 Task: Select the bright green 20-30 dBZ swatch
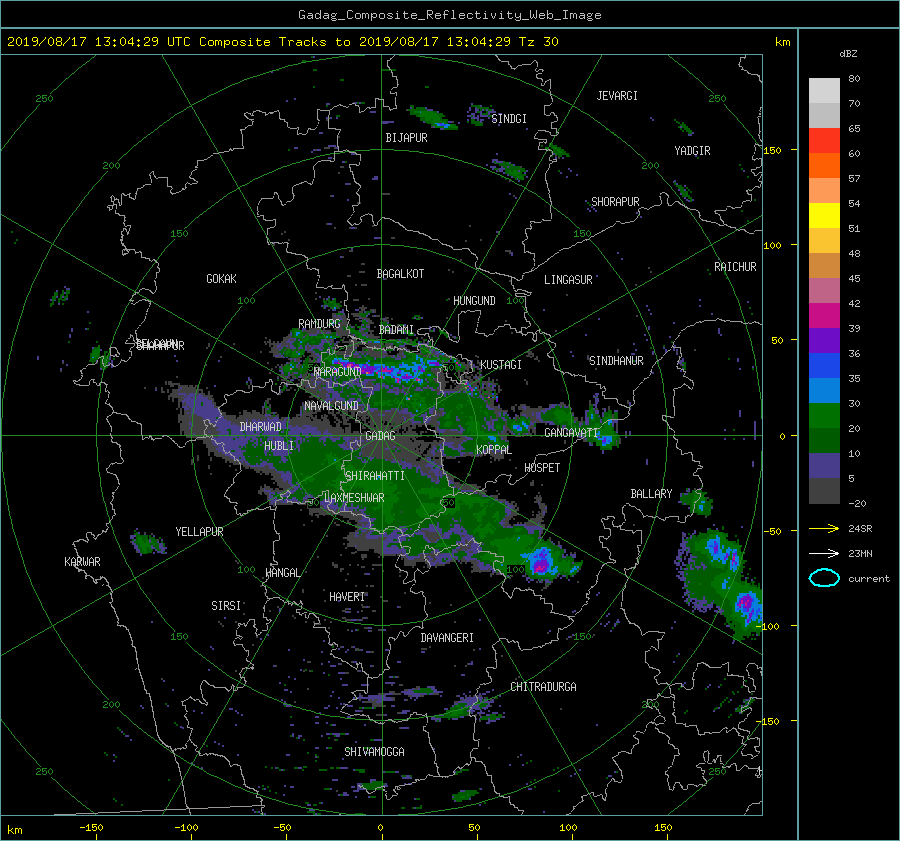824,416
